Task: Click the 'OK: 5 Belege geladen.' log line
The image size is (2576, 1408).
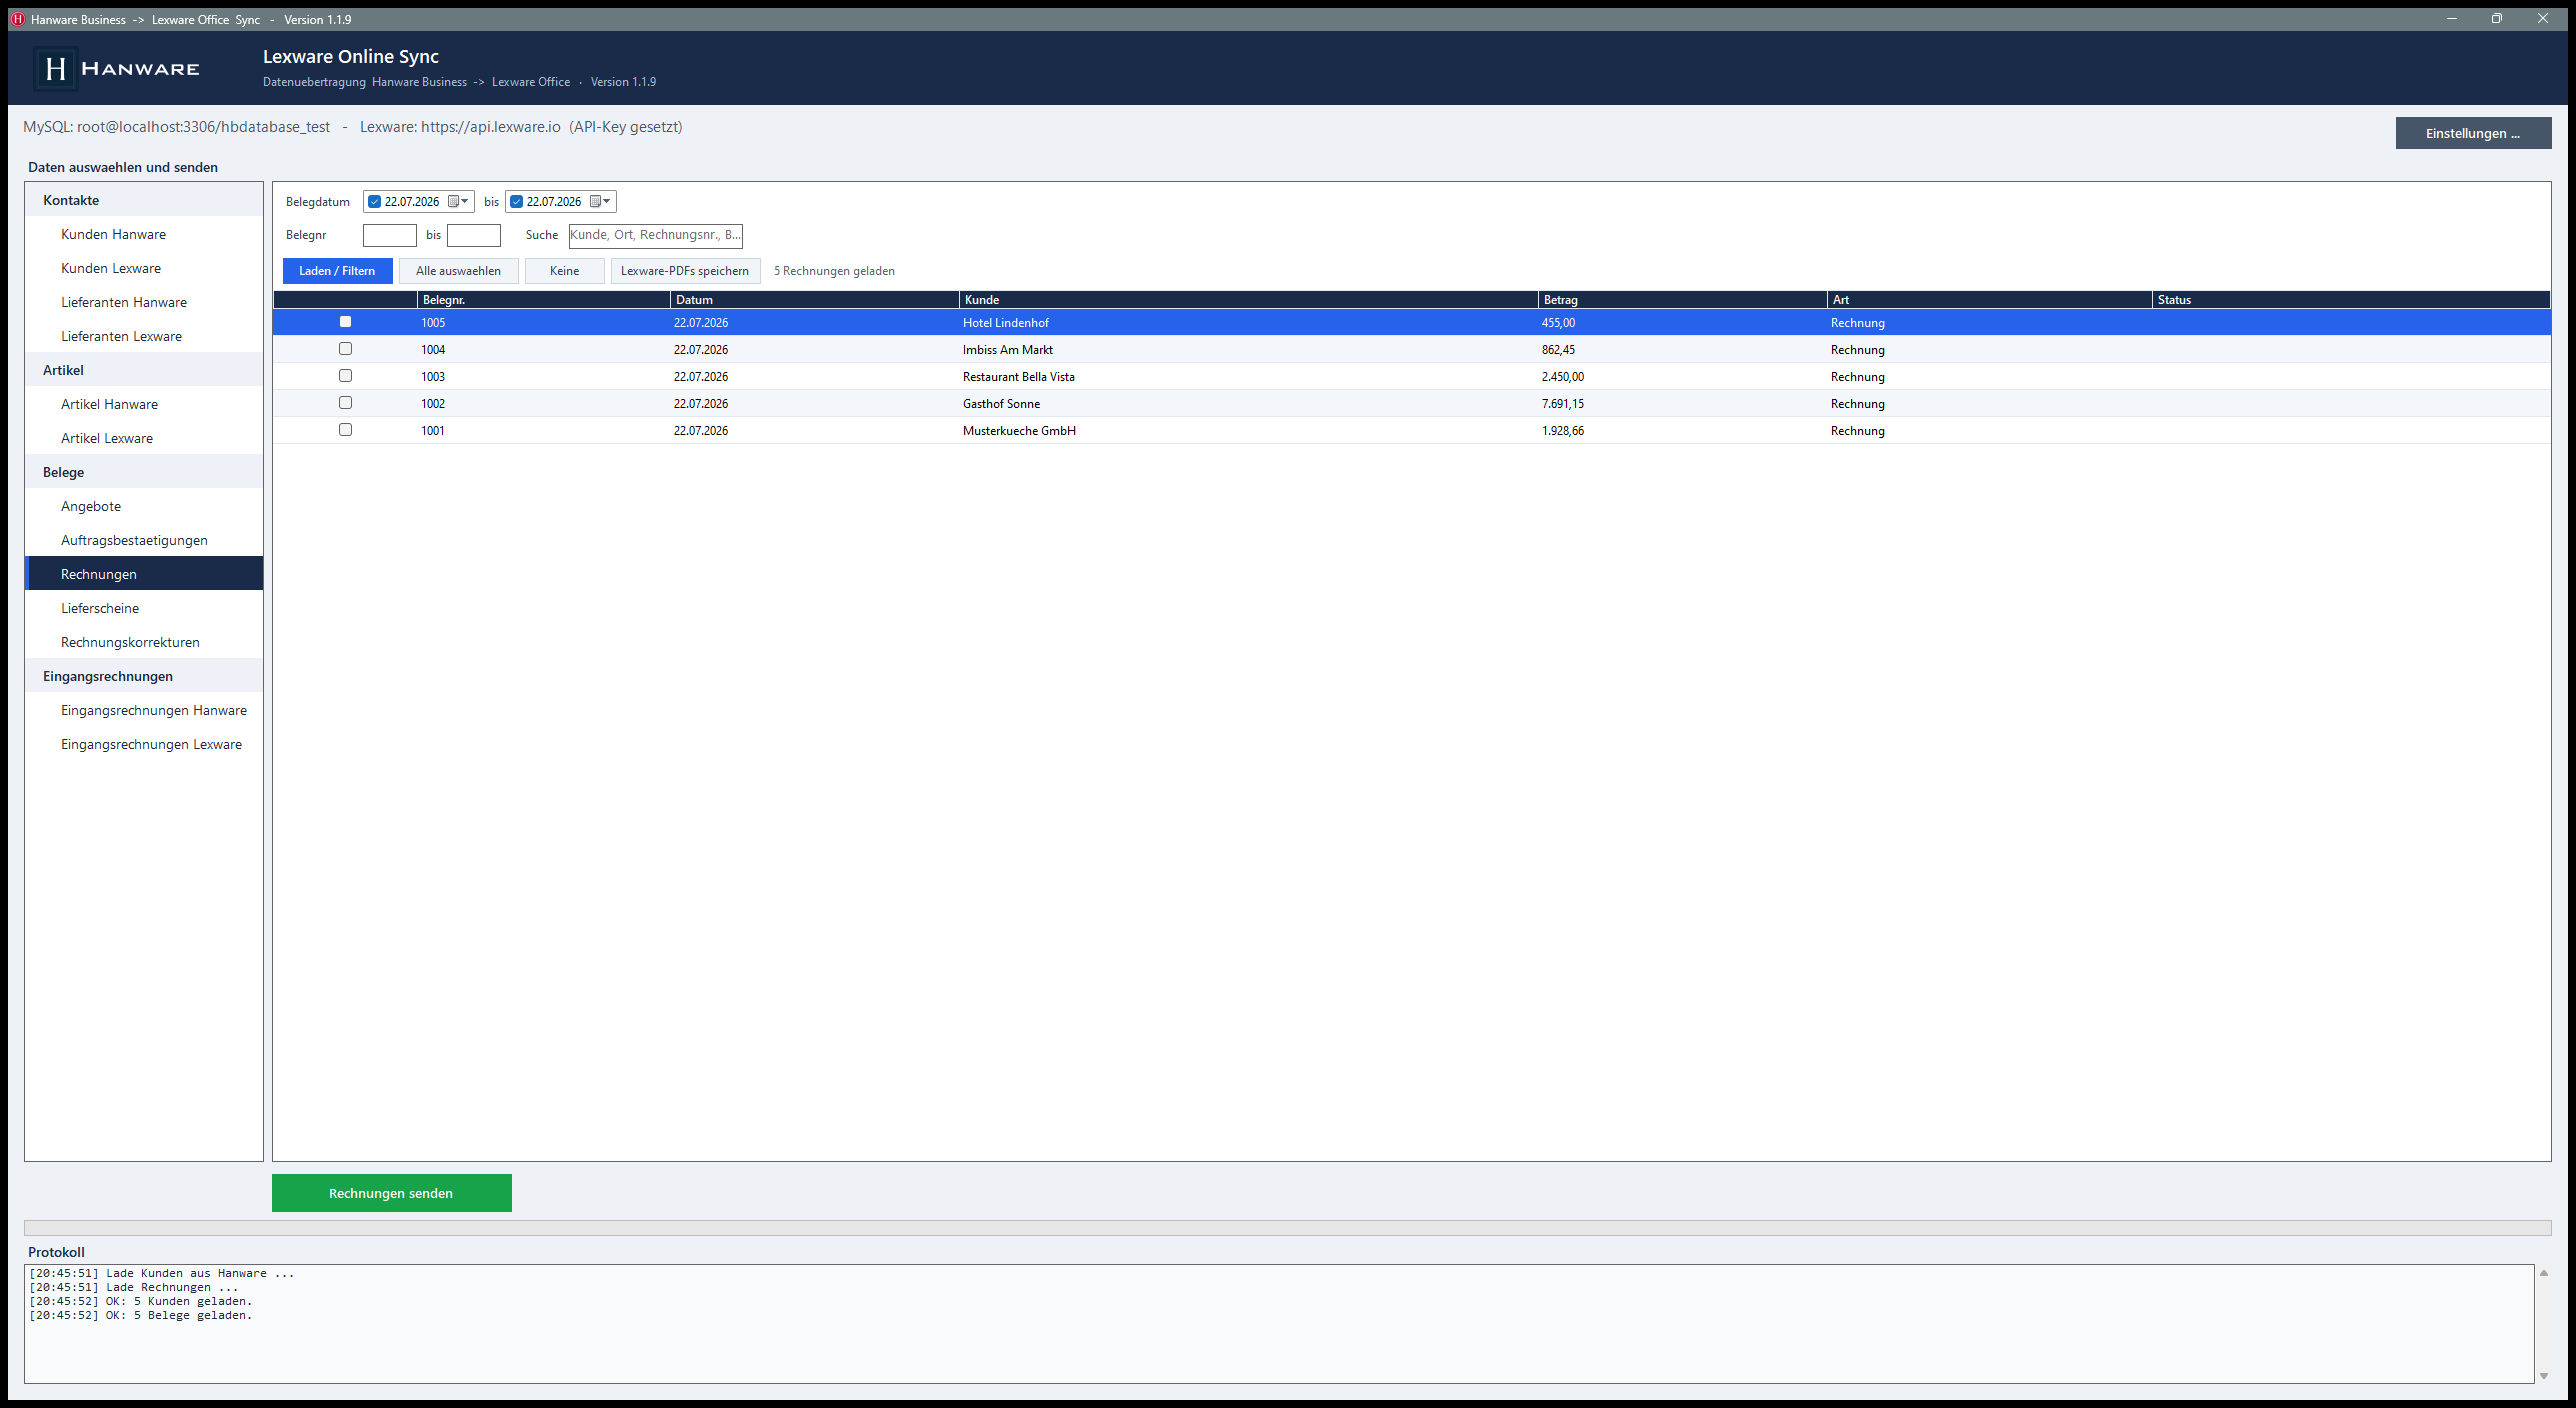Action: (x=141, y=1315)
